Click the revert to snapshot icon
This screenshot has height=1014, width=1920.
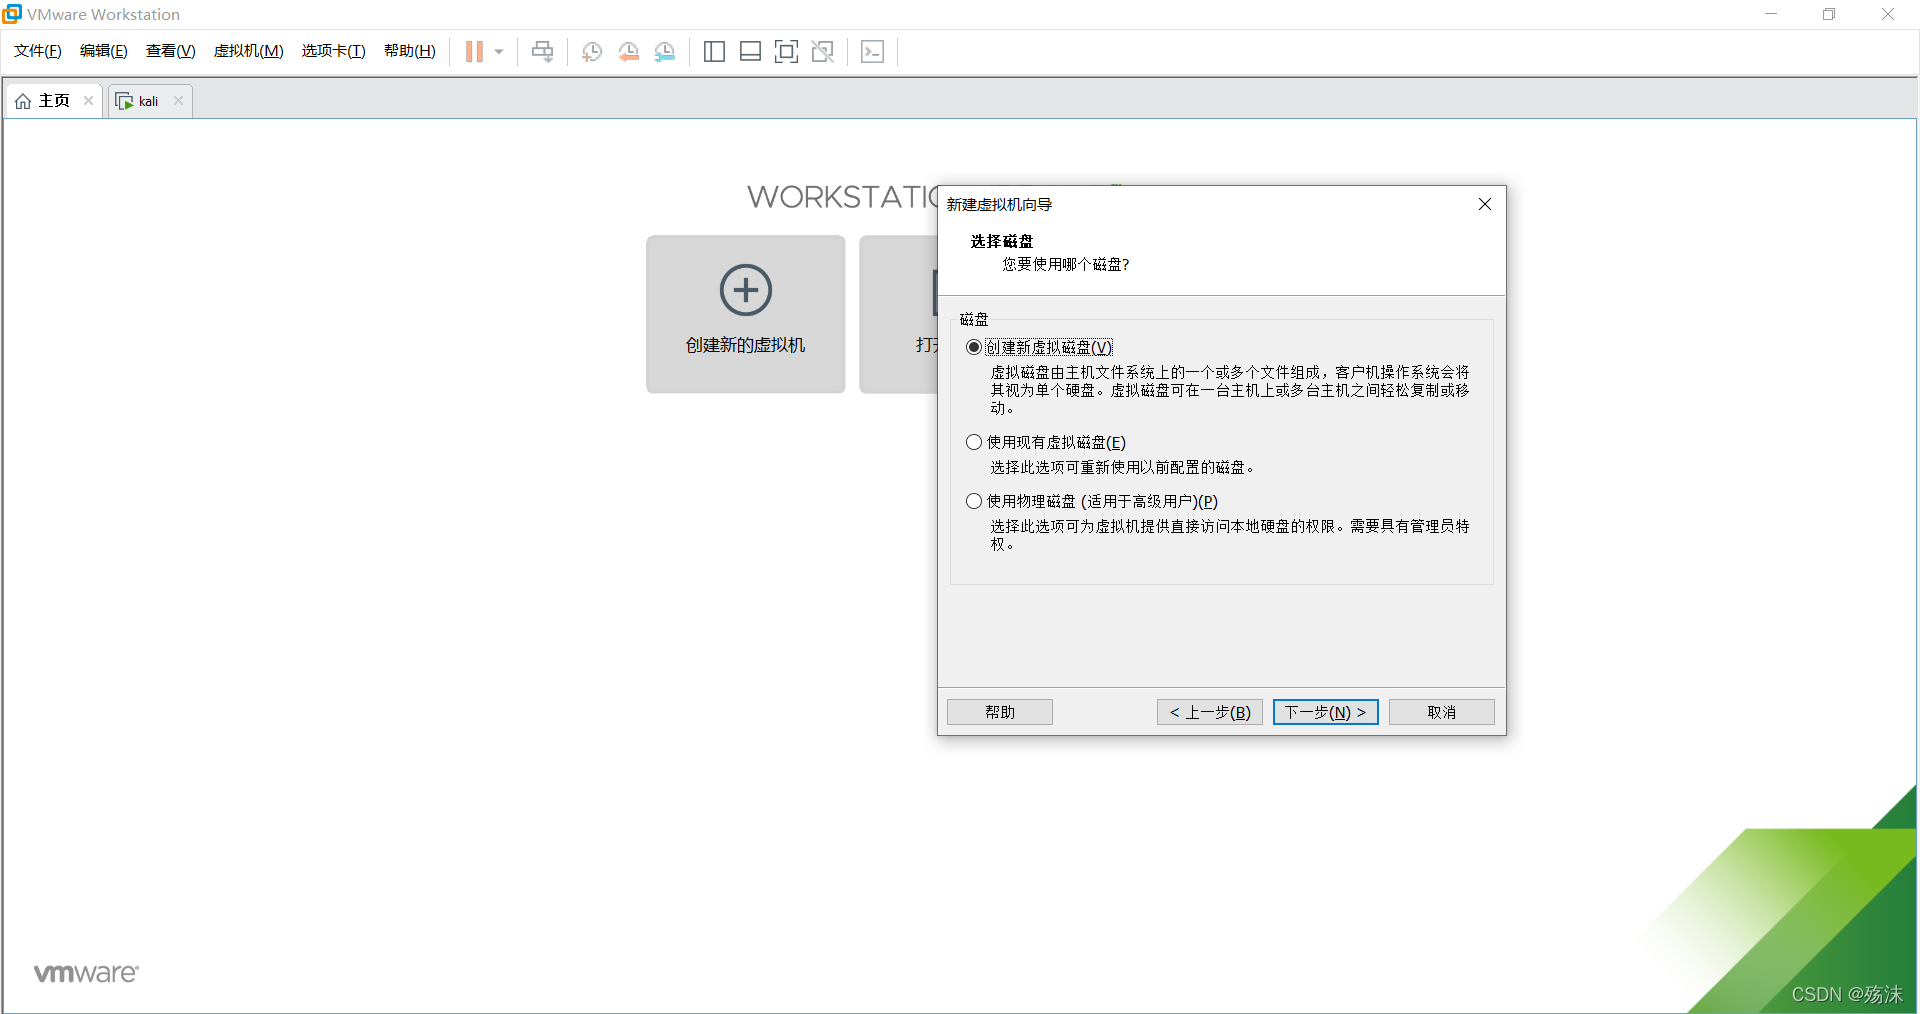628,52
